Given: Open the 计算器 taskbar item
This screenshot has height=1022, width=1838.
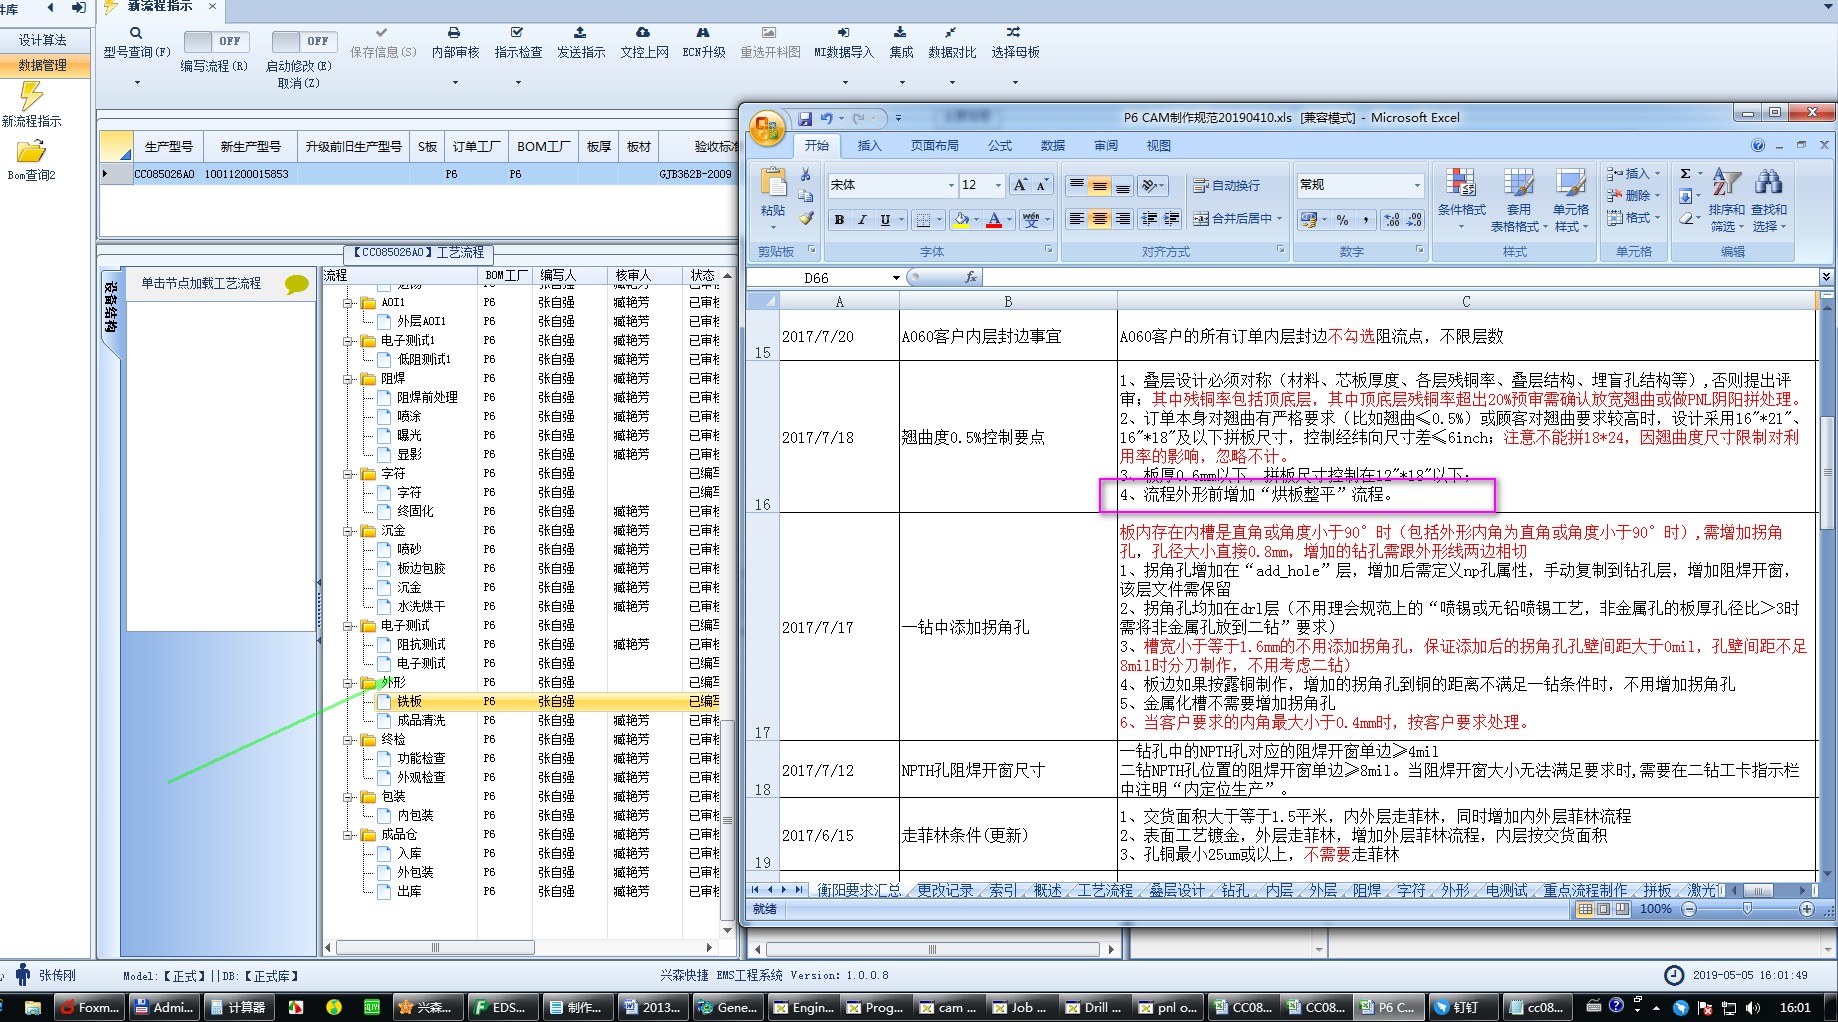Looking at the screenshot, I should (x=238, y=1007).
